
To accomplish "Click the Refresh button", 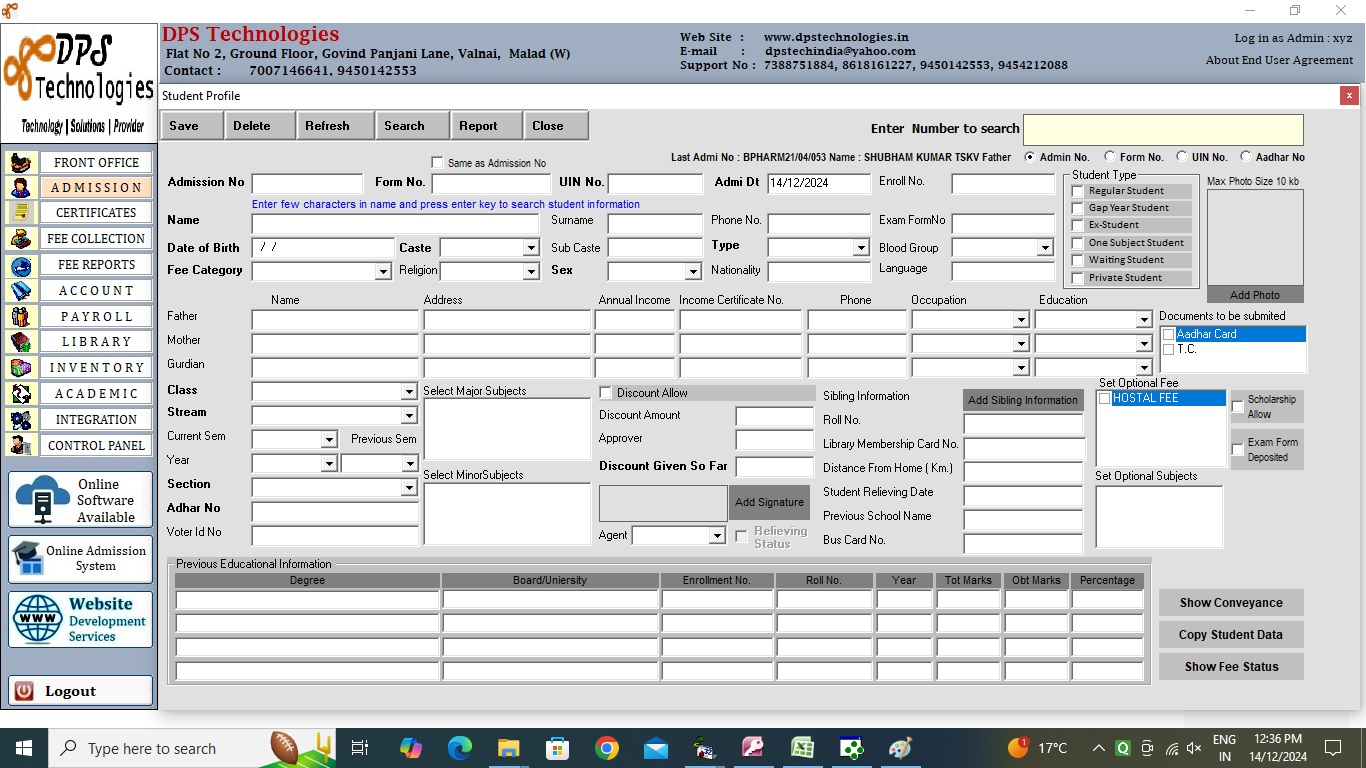I will click(x=336, y=126).
